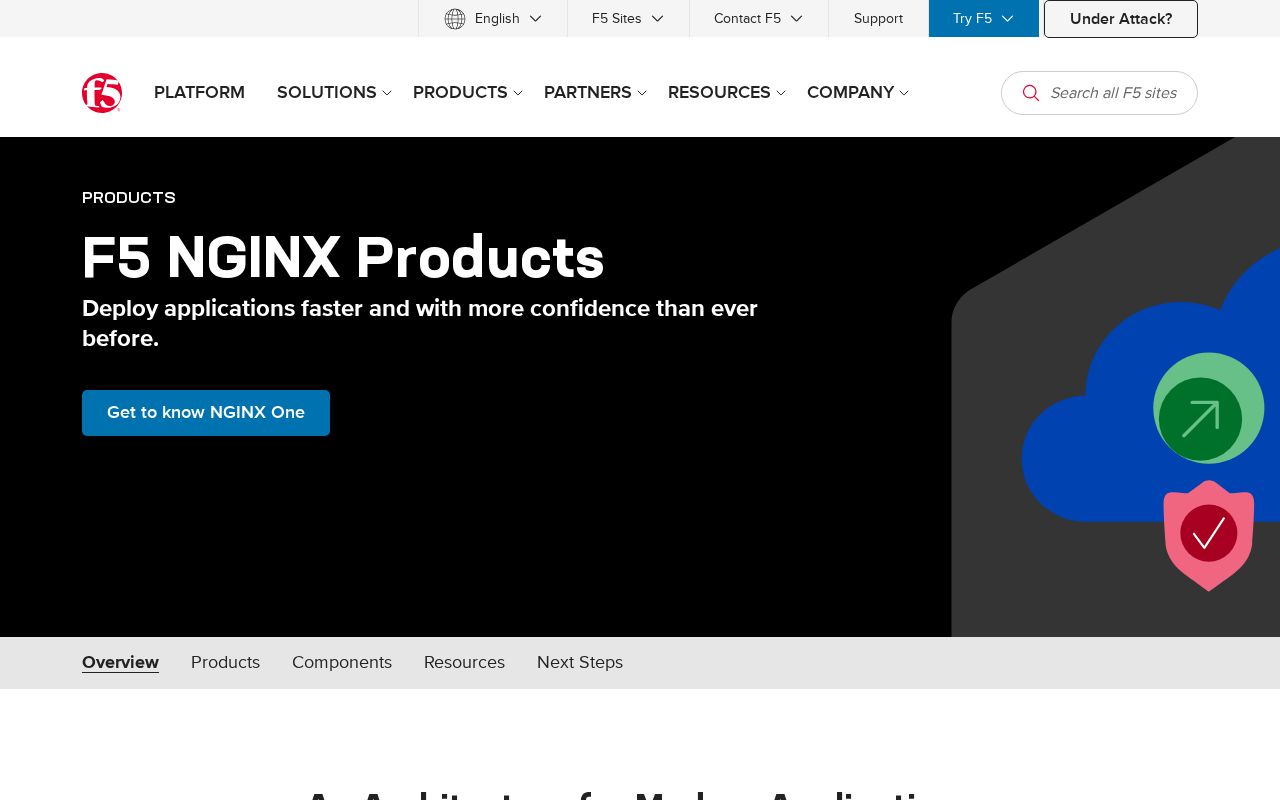Click the F5 logo in the header
The image size is (1280, 800).
coord(101,93)
